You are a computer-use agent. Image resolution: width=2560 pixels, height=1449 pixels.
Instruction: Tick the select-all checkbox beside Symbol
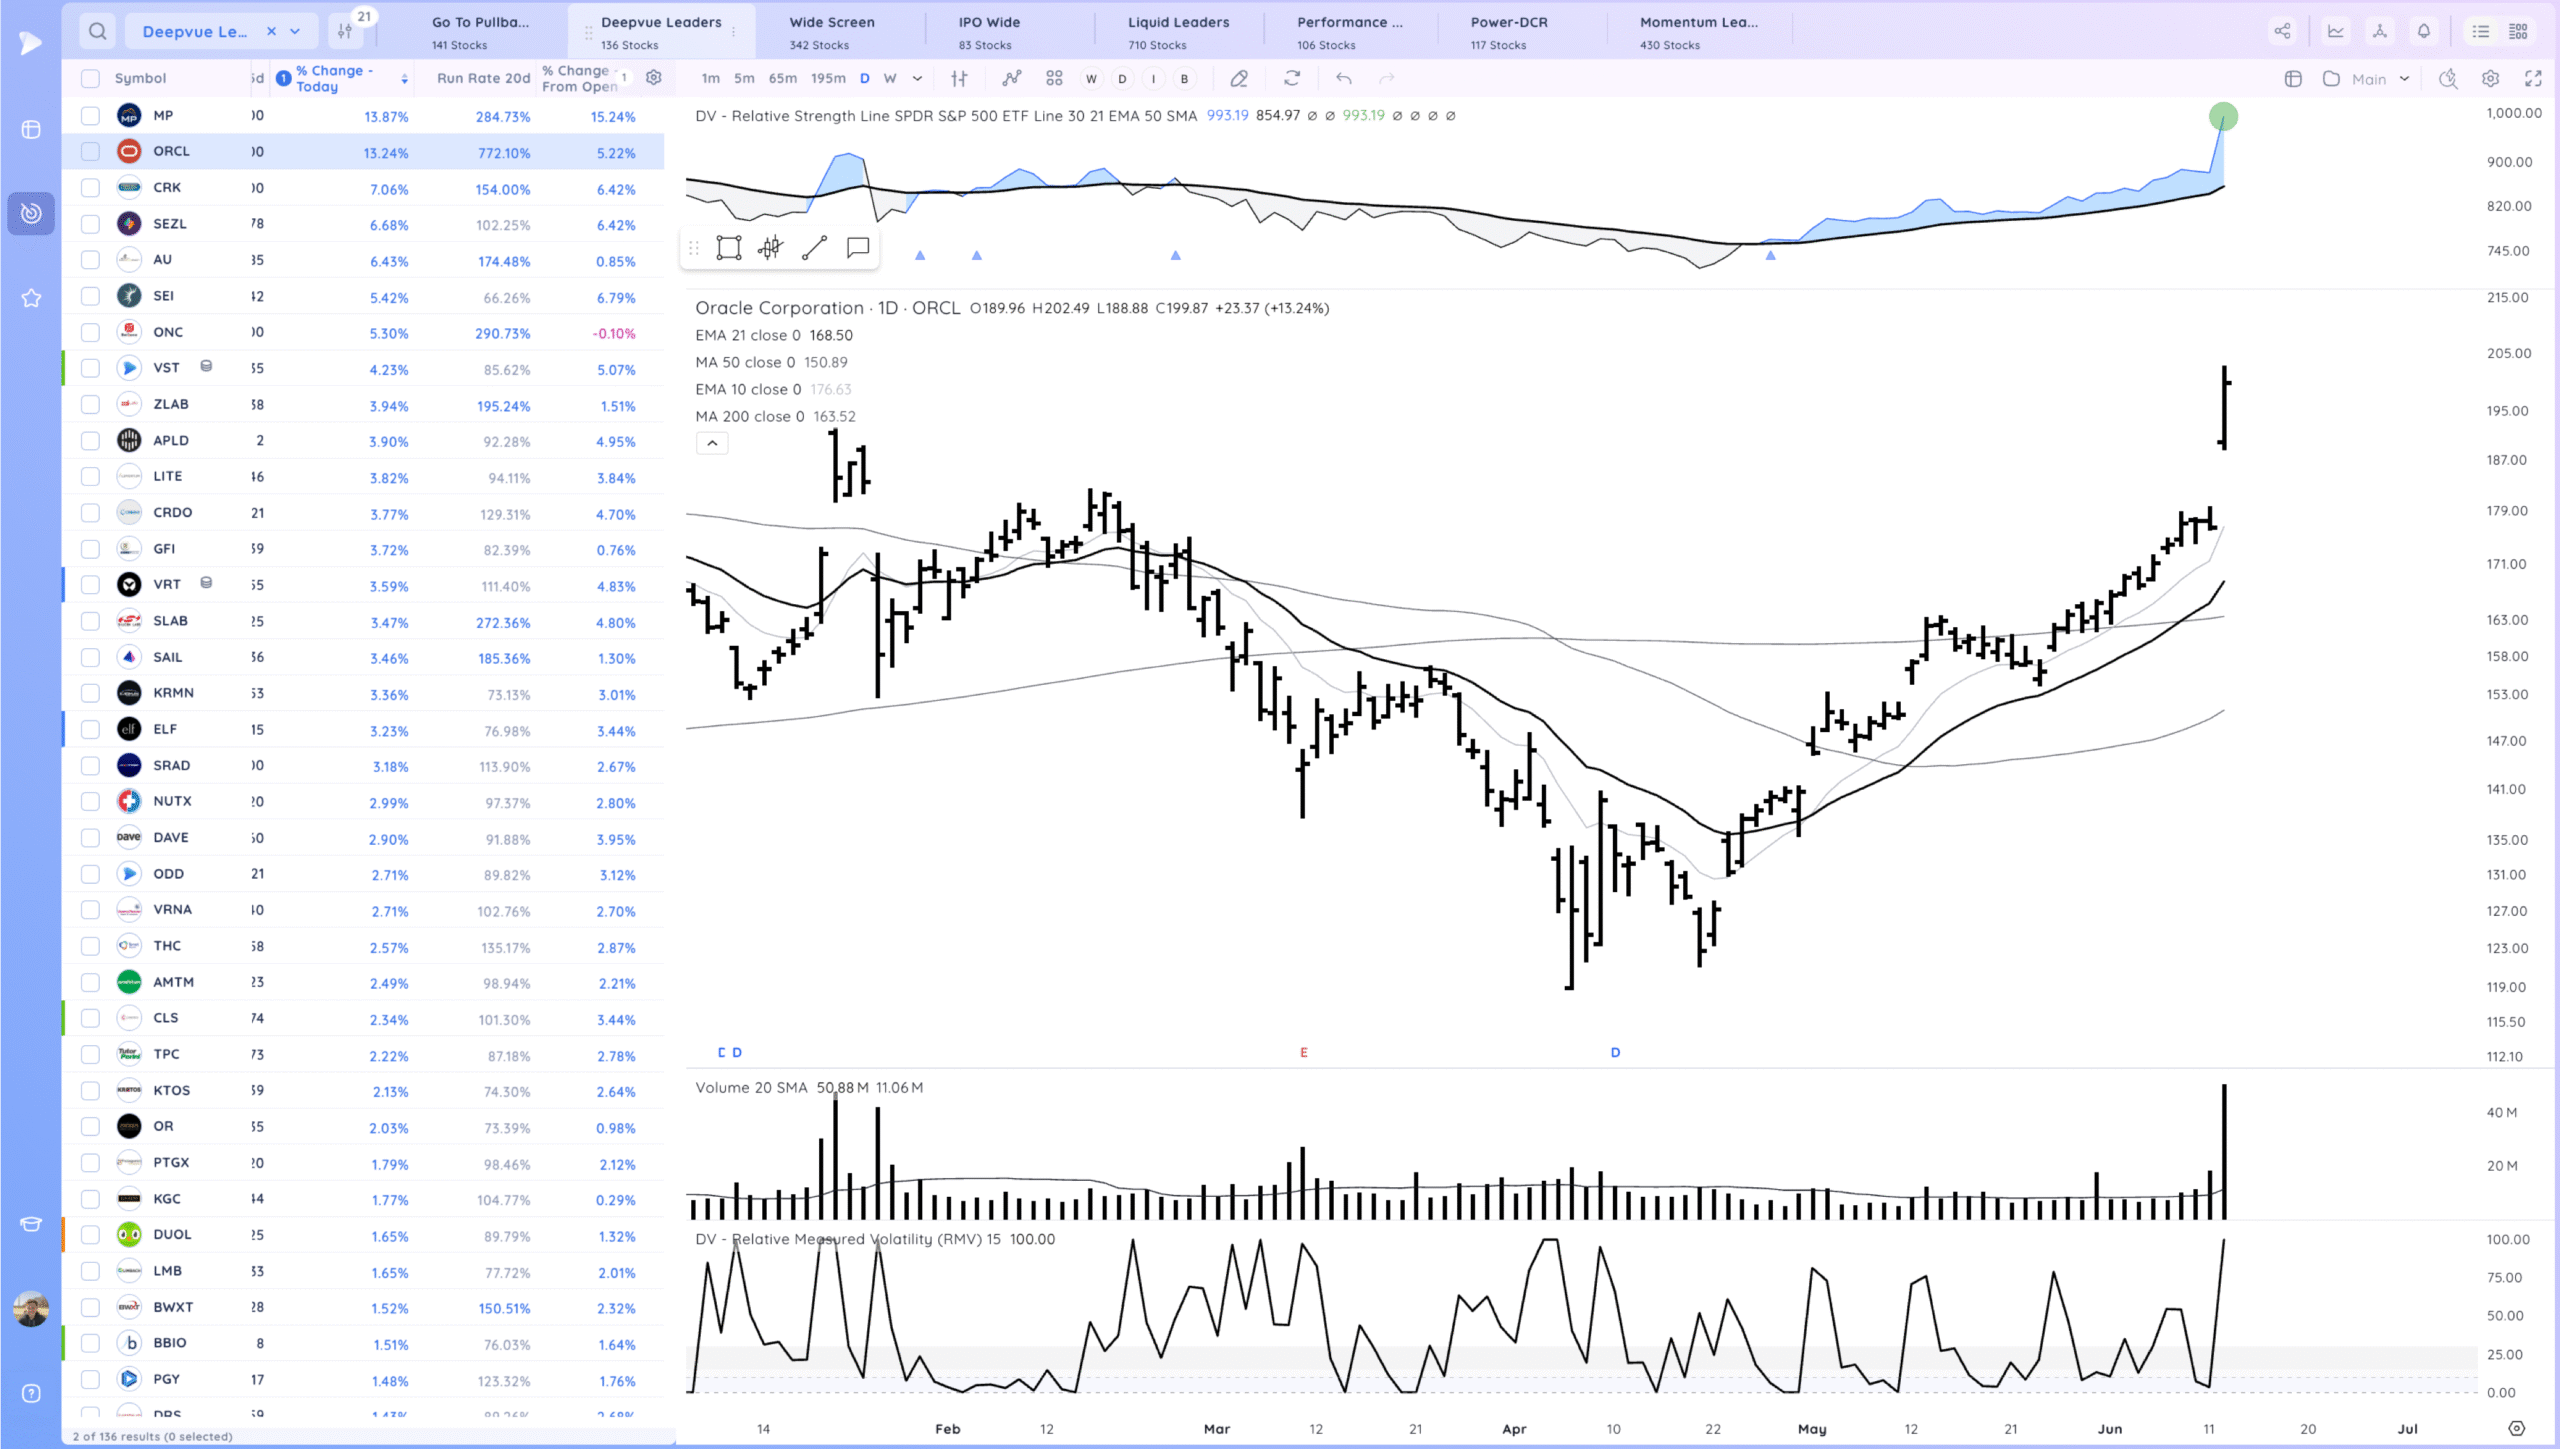90,78
